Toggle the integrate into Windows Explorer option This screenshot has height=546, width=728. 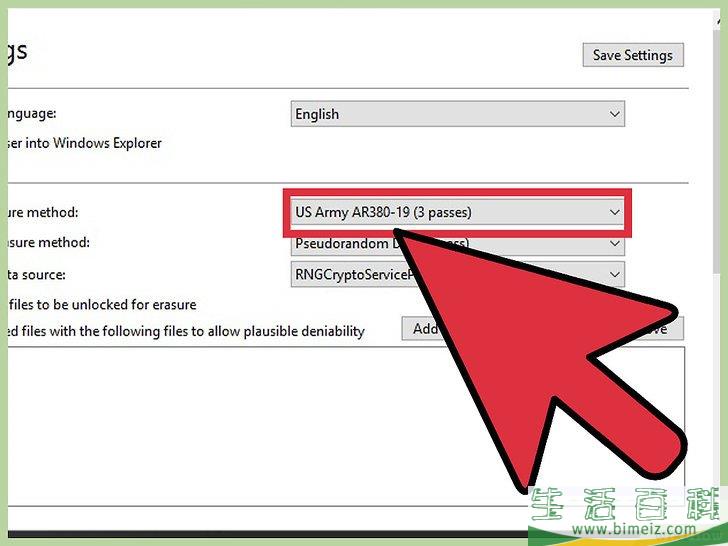click(x=80, y=143)
